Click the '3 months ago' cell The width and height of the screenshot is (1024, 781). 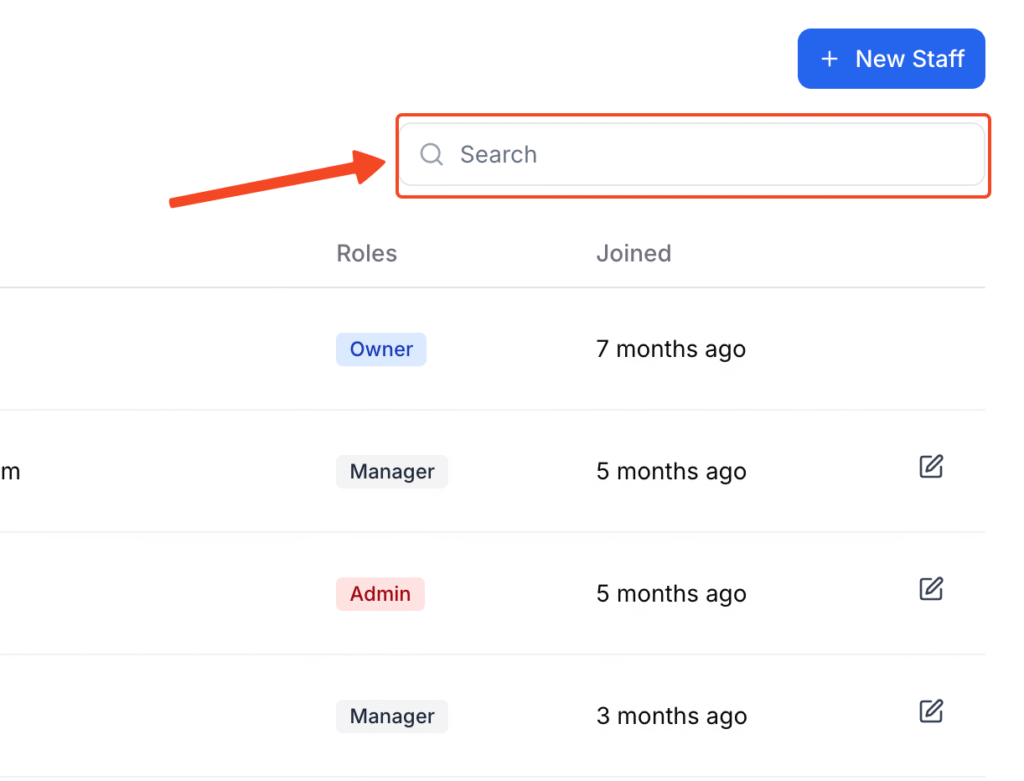(671, 716)
